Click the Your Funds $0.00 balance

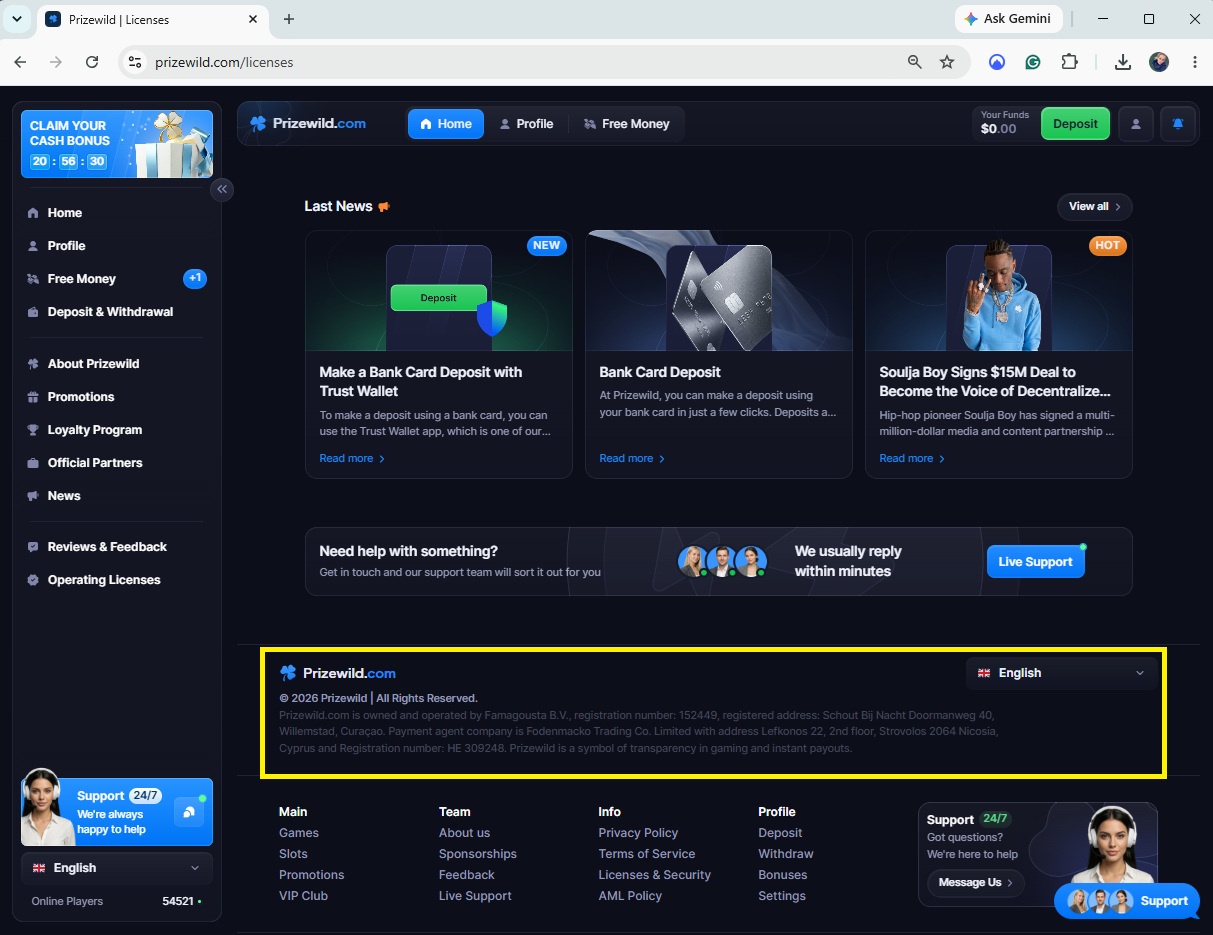point(1004,124)
